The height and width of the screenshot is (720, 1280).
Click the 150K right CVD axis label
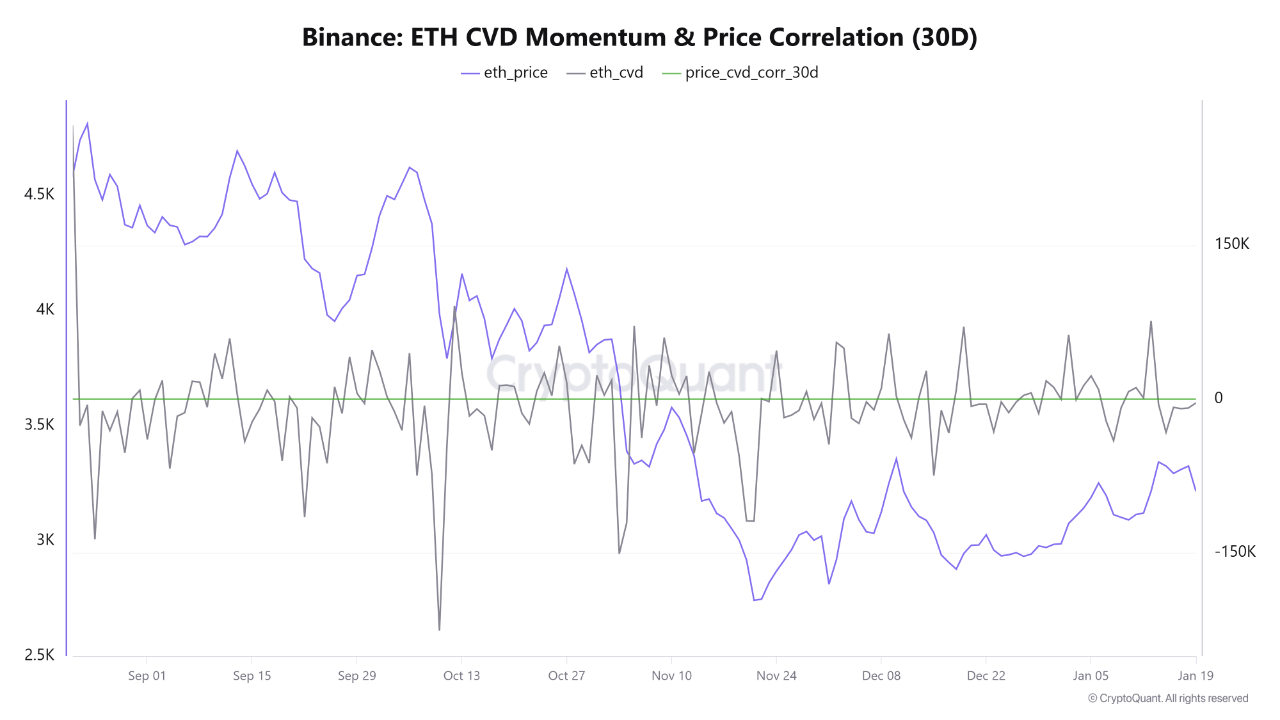point(1232,244)
